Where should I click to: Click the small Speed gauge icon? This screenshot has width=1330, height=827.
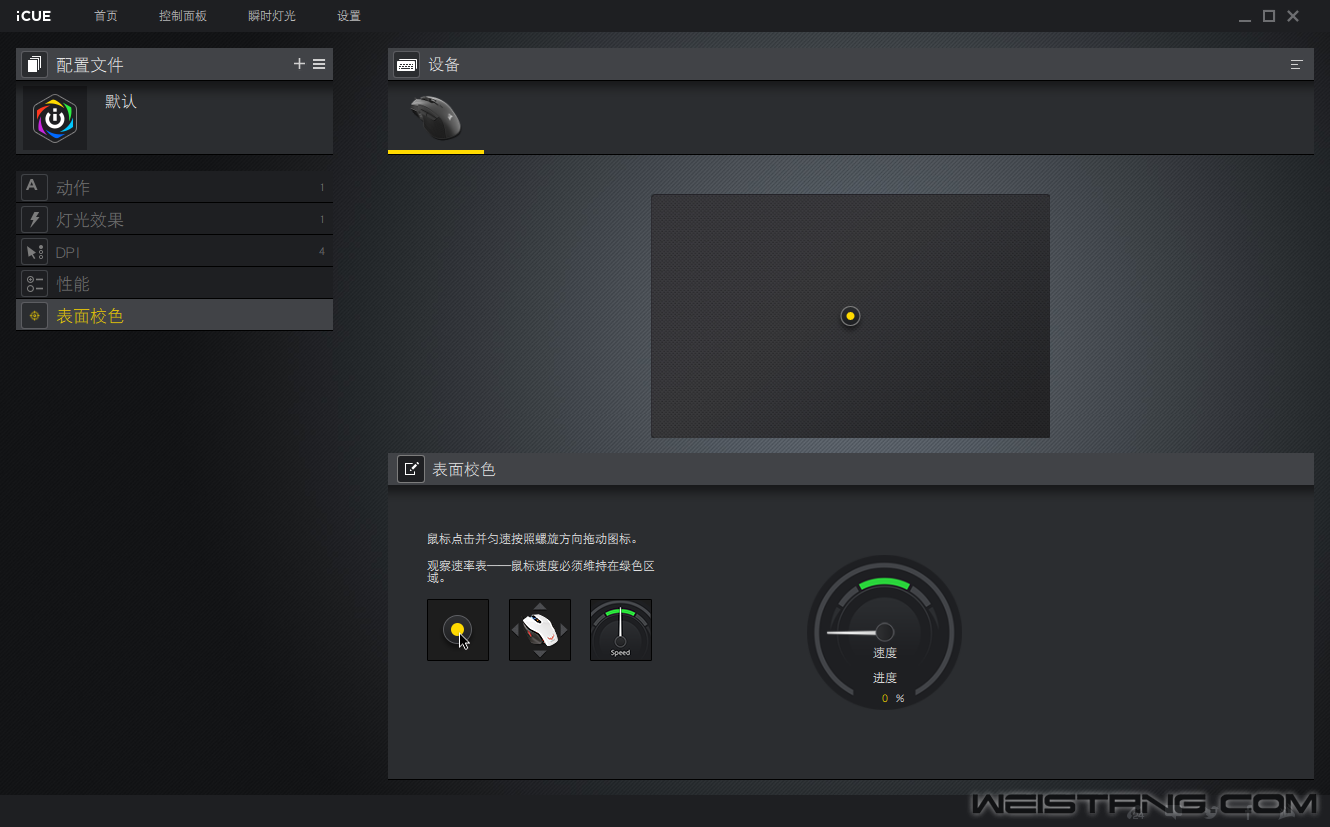click(x=621, y=630)
